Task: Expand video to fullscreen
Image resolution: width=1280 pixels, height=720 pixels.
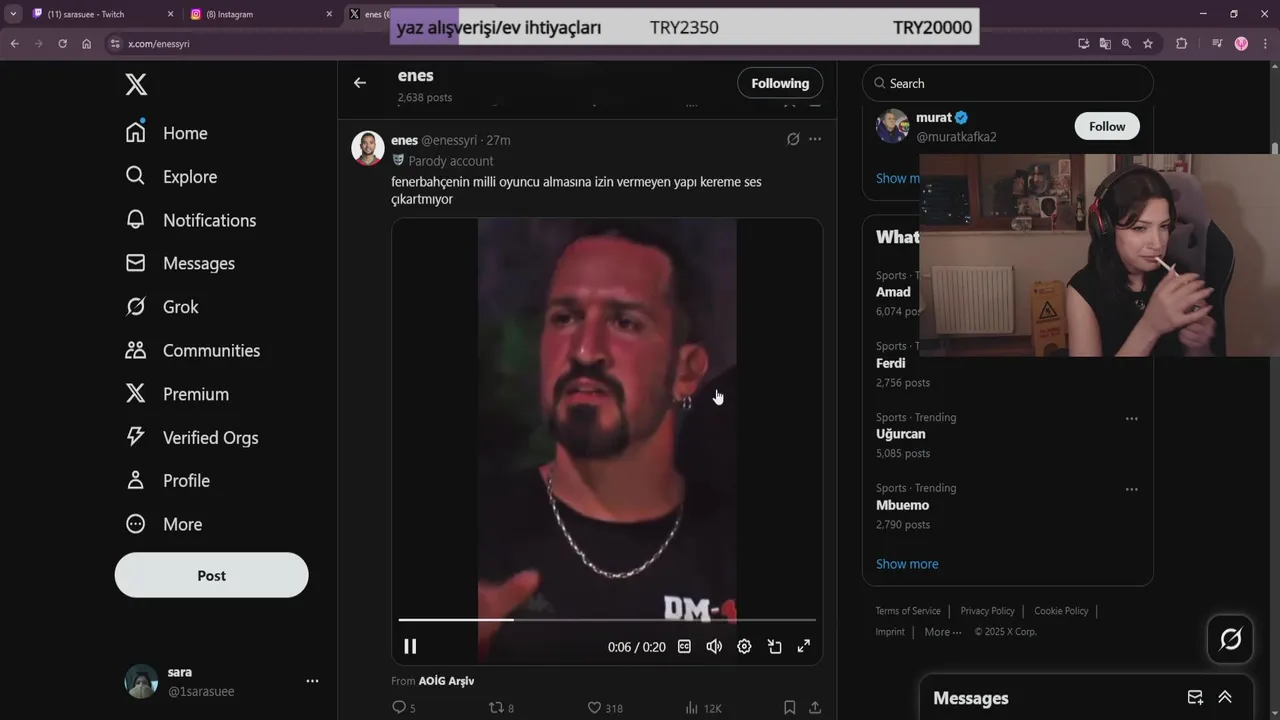Action: click(804, 647)
